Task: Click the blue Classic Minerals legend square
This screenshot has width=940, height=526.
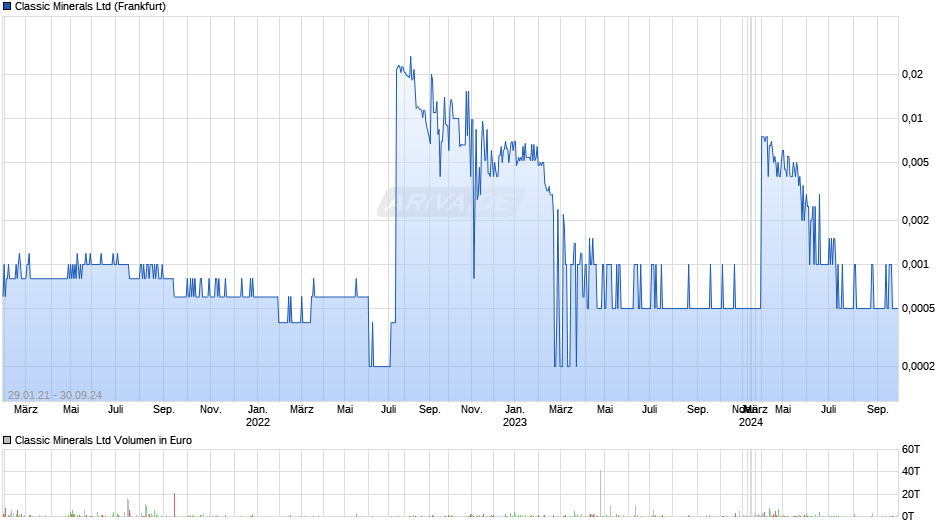Action: pyautogui.click(x=7, y=6)
